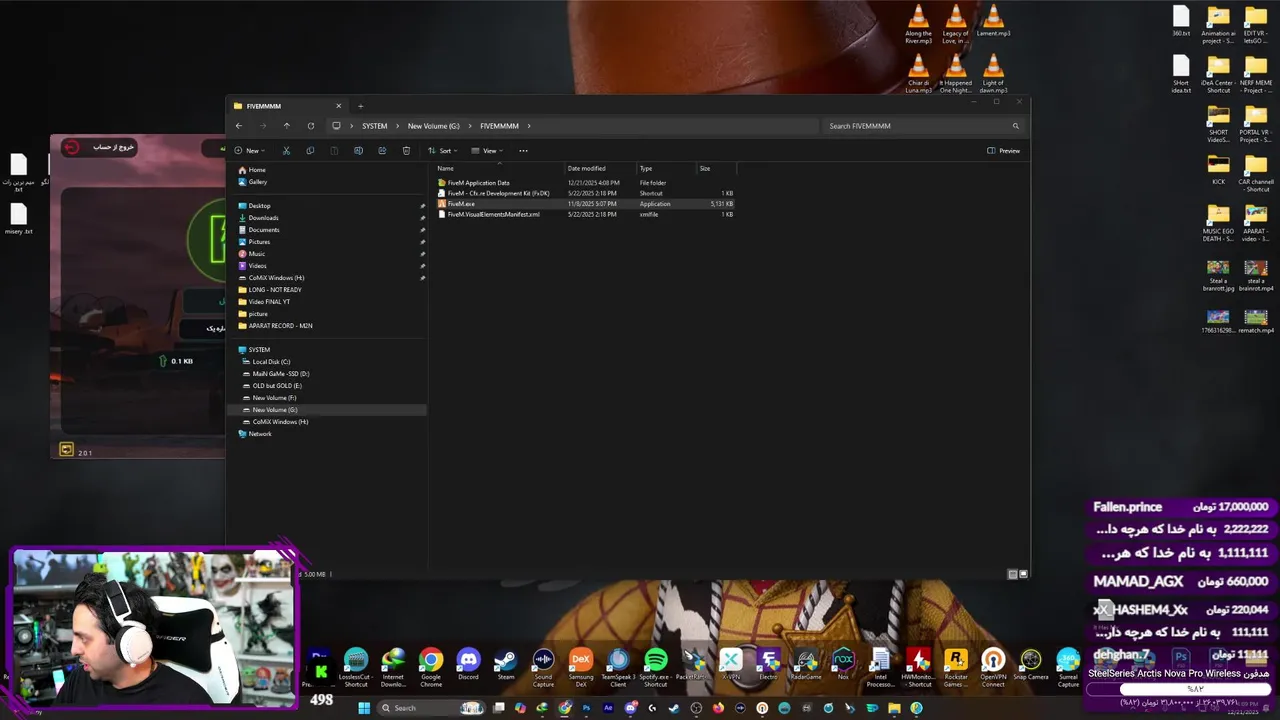
Task: Open Light of dawn.mp3 file
Action: 993,74
